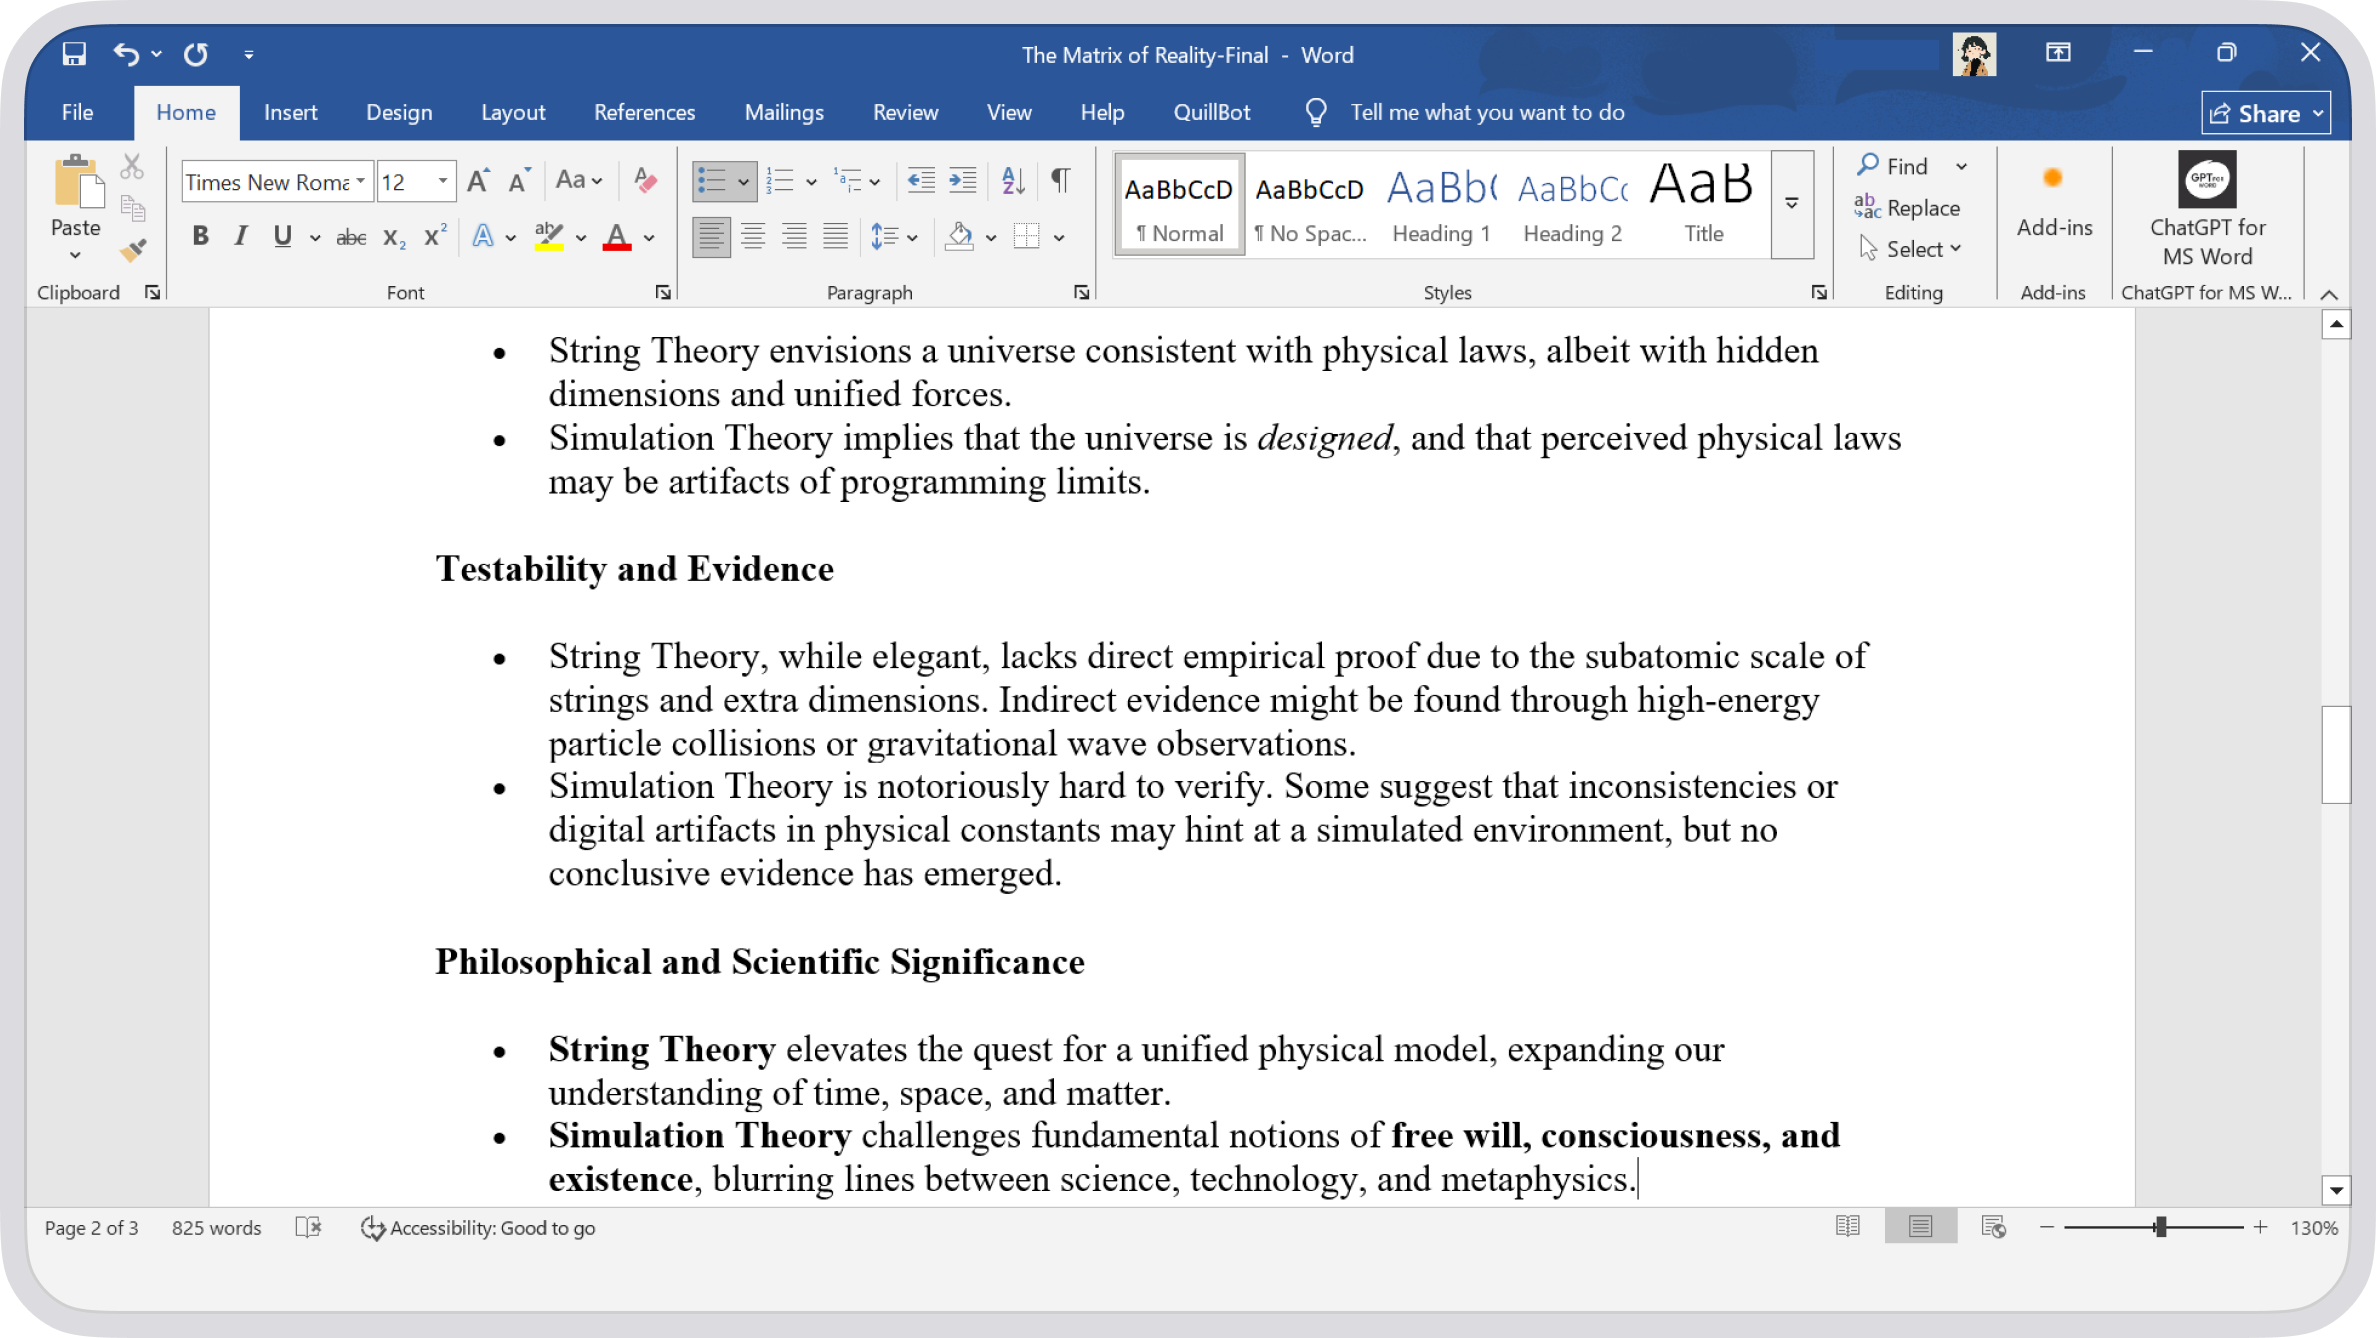Open the font name dropdown
The height and width of the screenshot is (1338, 2376).
point(360,182)
